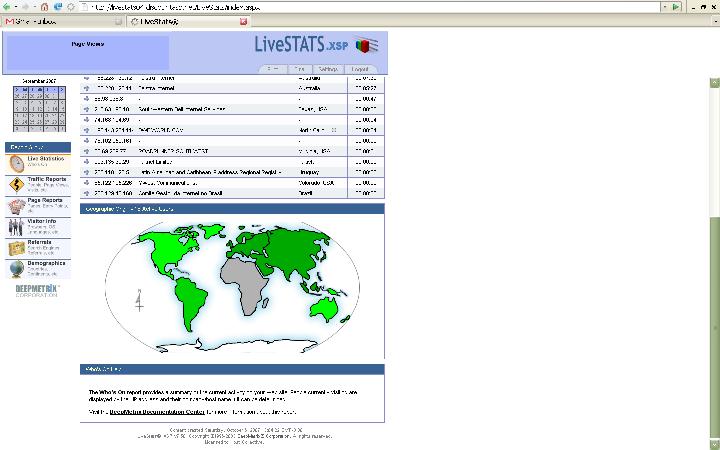Click the Visitor Info people icon

[16, 227]
